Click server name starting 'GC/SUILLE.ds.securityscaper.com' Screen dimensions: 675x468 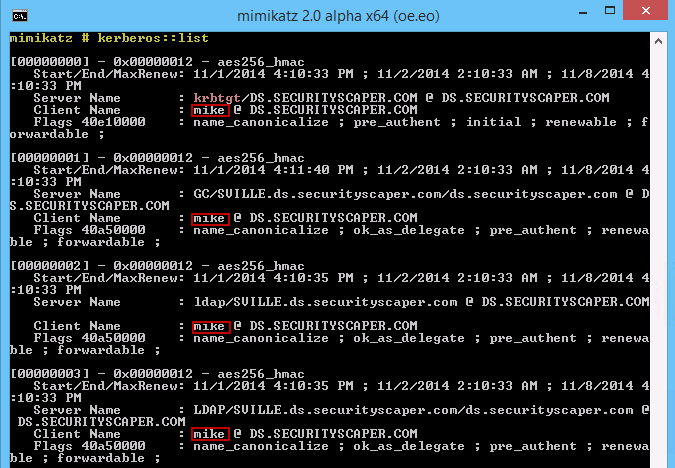[405, 194]
